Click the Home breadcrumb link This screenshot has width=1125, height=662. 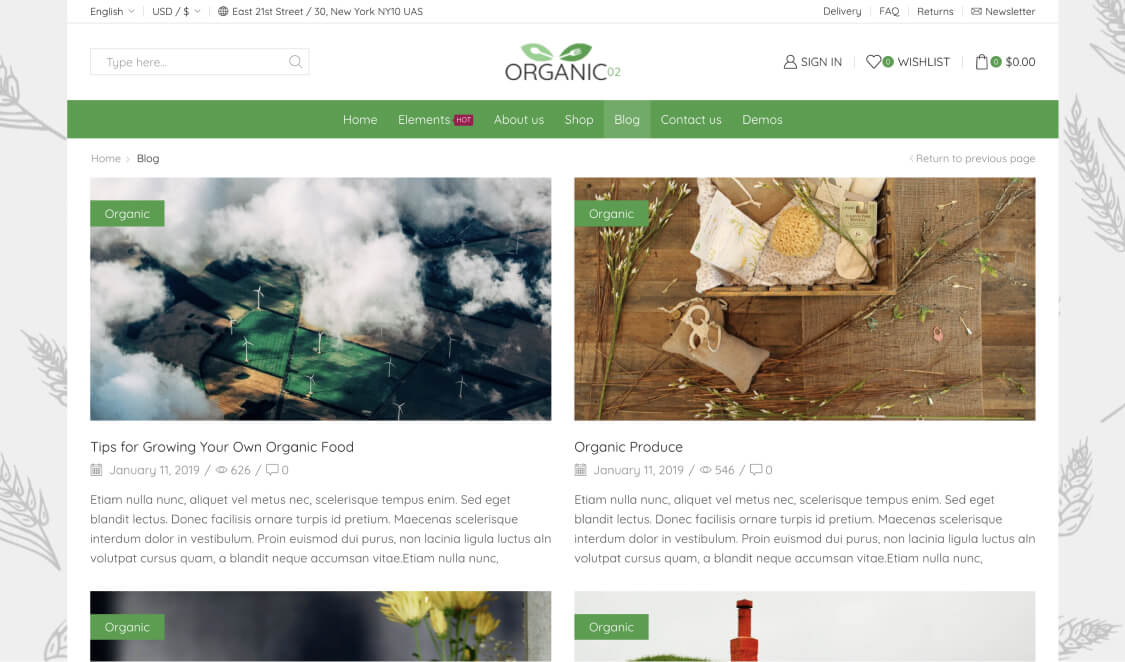105,159
